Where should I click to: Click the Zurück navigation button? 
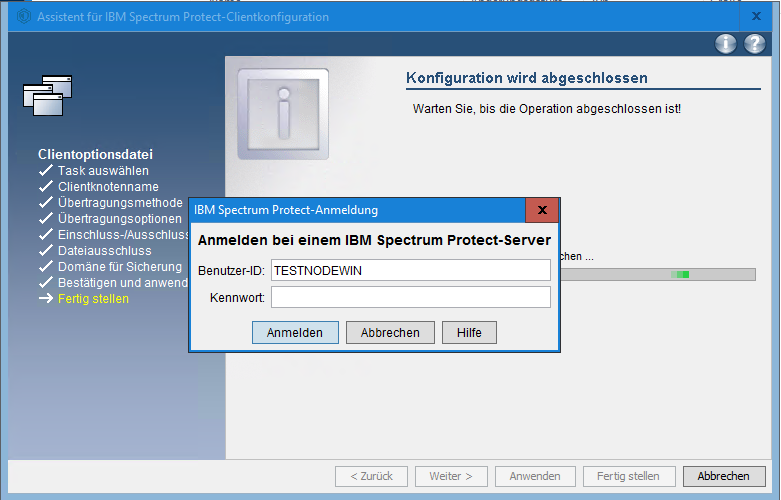point(371,476)
